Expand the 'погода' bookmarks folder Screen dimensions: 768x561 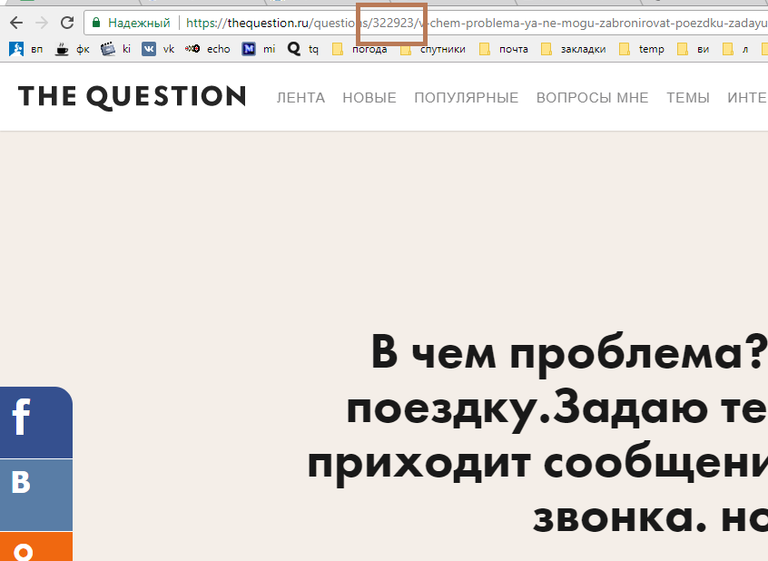click(361, 48)
